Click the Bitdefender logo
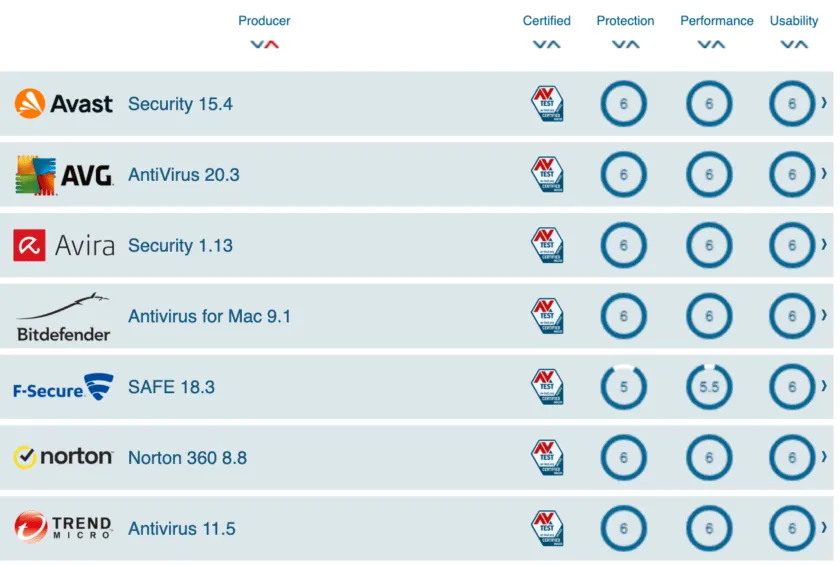The width and height of the screenshot is (840, 565). (63, 317)
